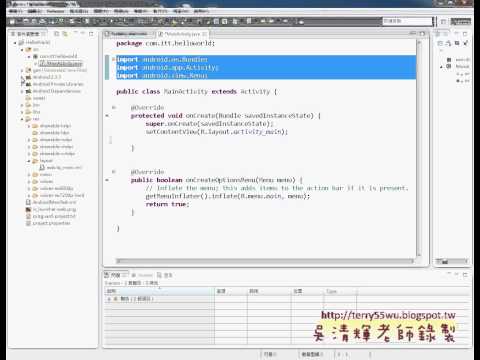Screen dimensions: 480x360
Task: Switch to MainActivity.java editor tab
Action: coord(182,34)
